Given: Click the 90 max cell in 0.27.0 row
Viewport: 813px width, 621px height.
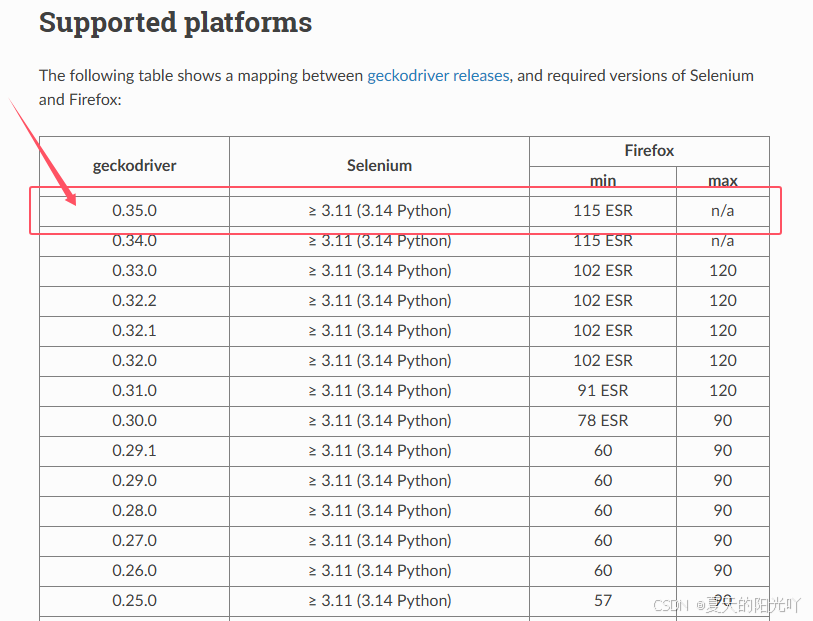Looking at the screenshot, I should click(723, 541).
